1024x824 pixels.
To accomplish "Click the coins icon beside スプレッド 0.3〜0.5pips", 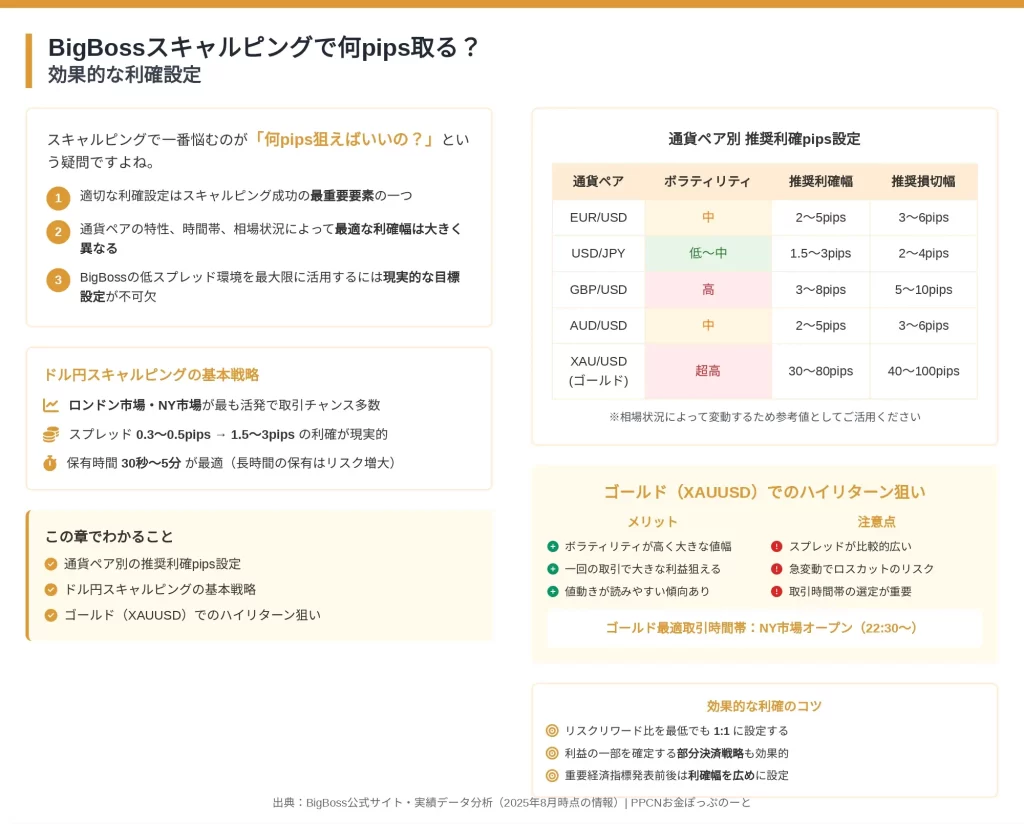I will pos(51,434).
